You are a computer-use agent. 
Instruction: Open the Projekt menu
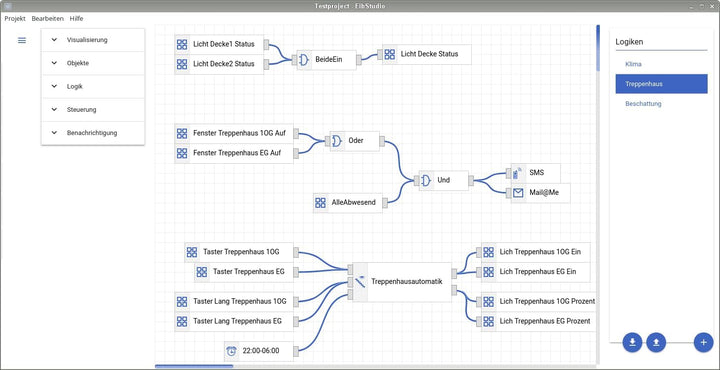pos(15,19)
